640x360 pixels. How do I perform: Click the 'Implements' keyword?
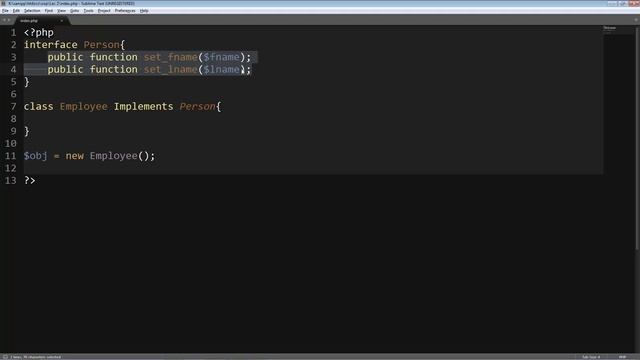coord(144,107)
